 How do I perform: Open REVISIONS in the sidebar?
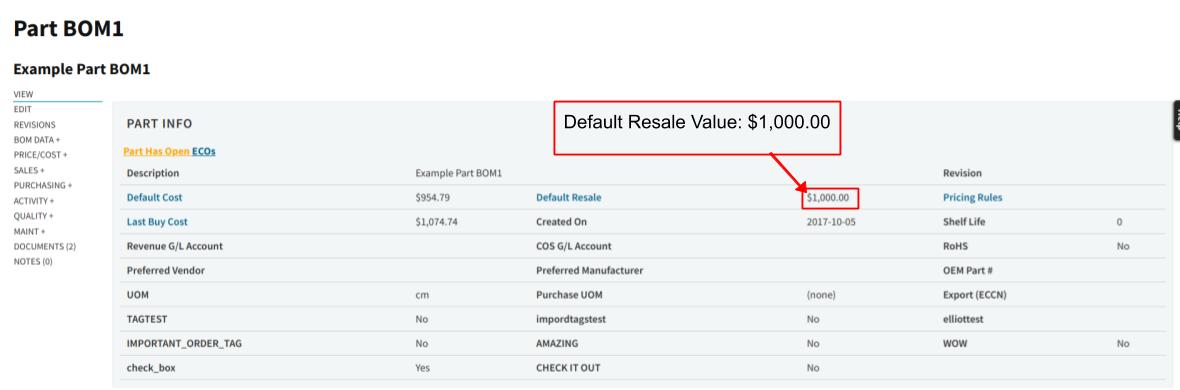[x=35, y=125]
